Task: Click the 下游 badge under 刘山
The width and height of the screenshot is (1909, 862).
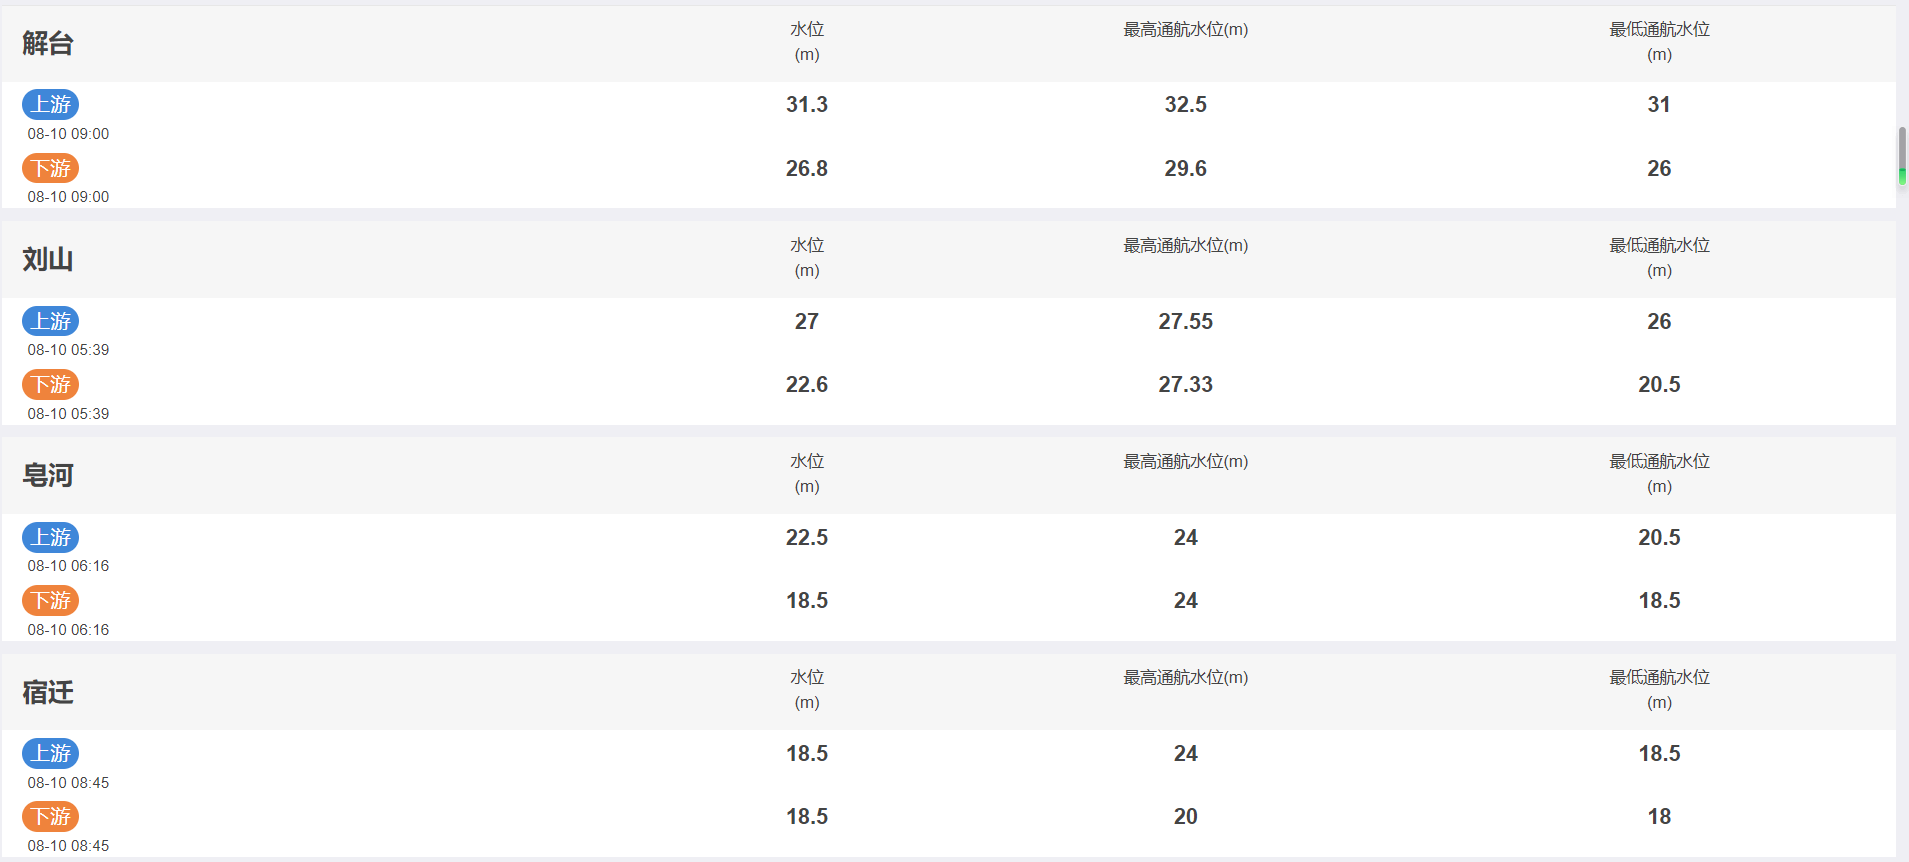Action: pos(51,384)
